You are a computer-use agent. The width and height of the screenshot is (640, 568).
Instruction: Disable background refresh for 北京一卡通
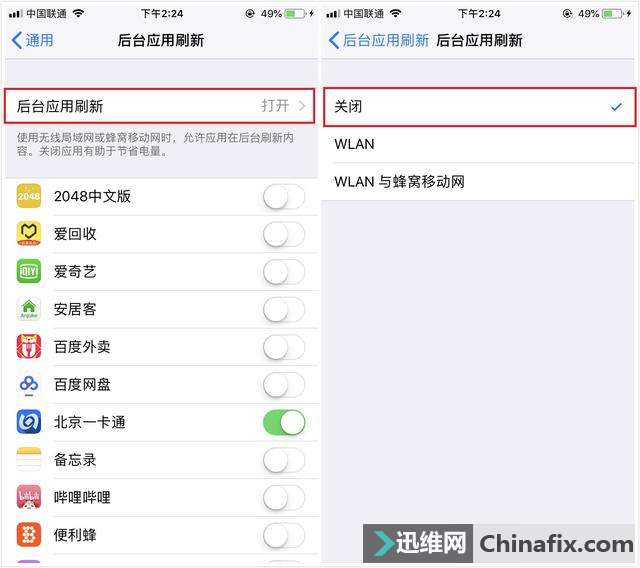tap(284, 422)
